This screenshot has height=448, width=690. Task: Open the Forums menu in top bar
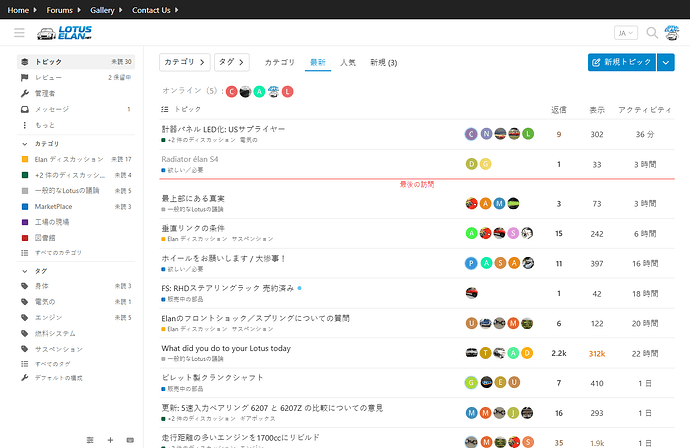click(x=63, y=10)
